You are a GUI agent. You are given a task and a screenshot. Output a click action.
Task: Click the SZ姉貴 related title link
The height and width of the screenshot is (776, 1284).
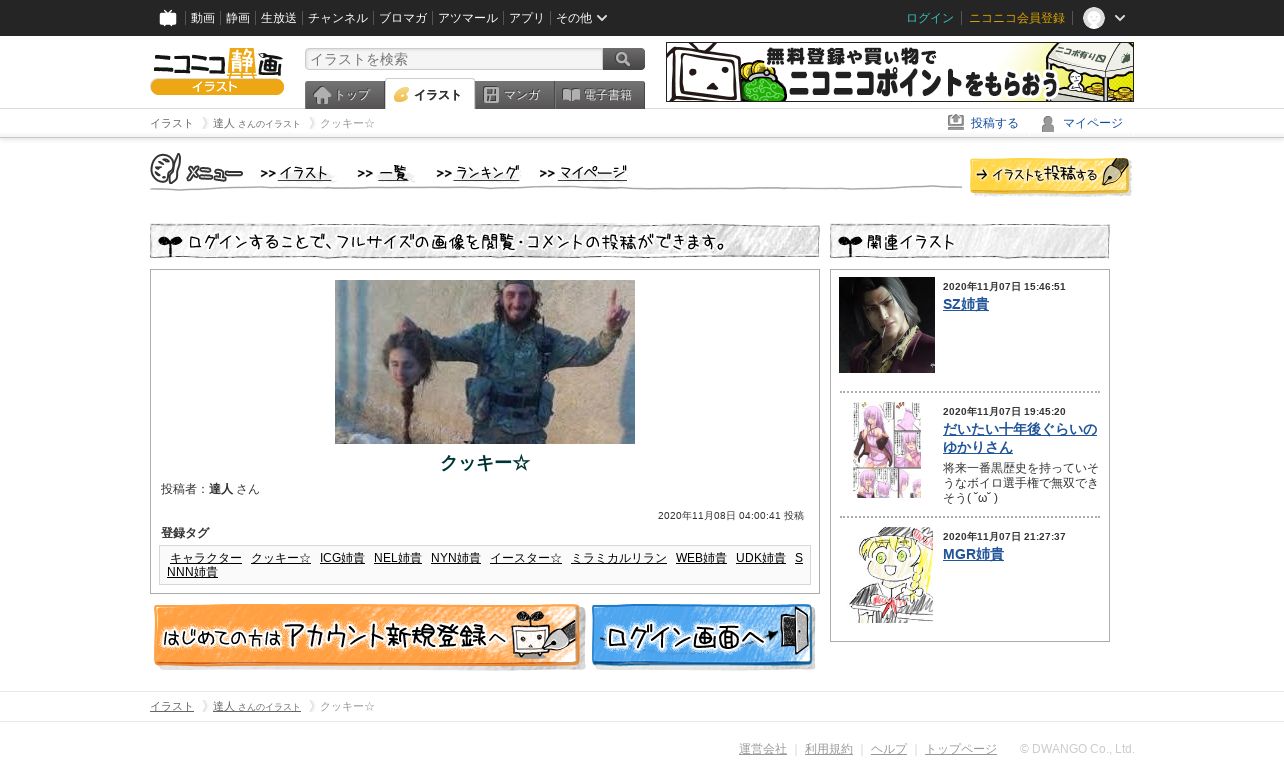coord(966,304)
